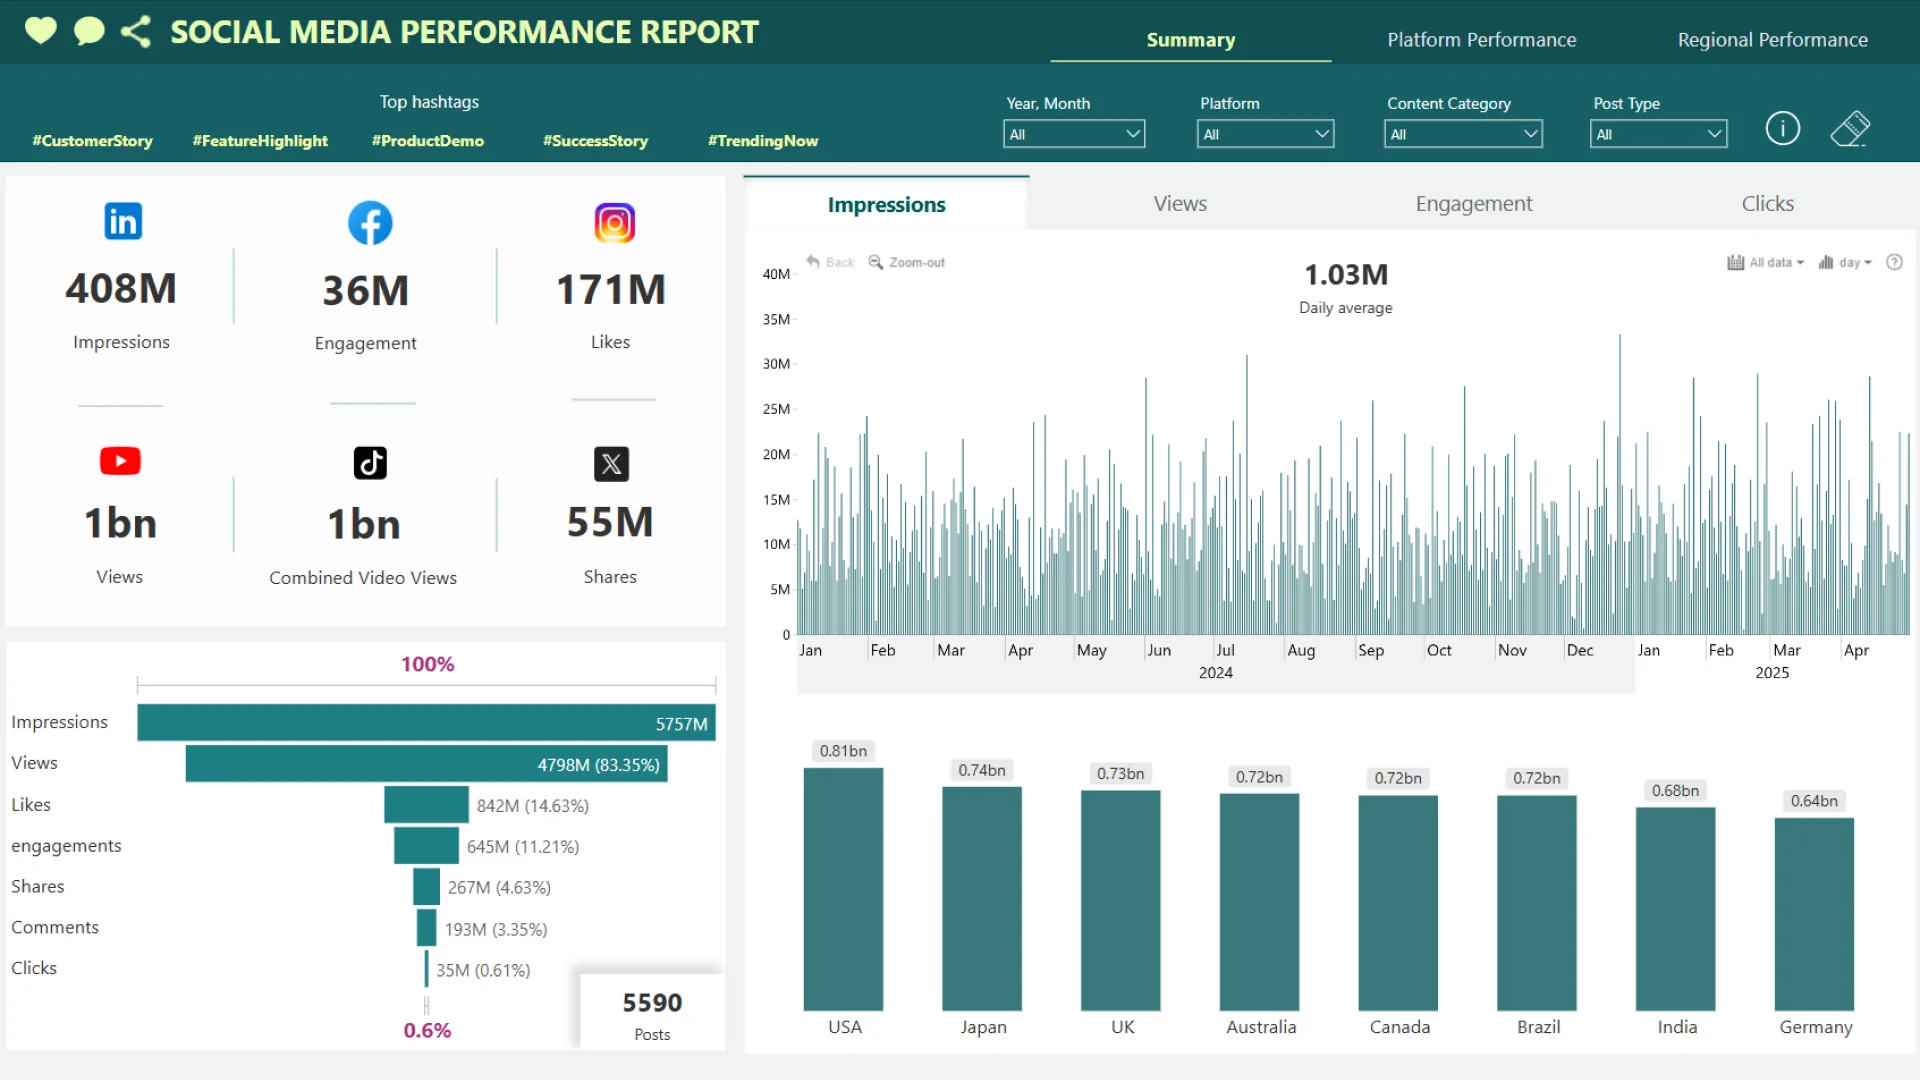Click the Germany country bar

[x=1814, y=915]
